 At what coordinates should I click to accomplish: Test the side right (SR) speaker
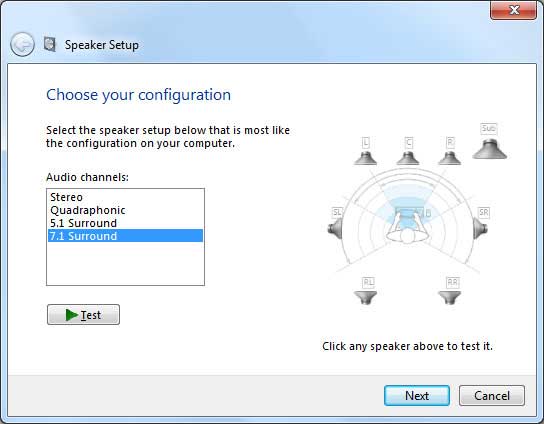click(x=481, y=229)
